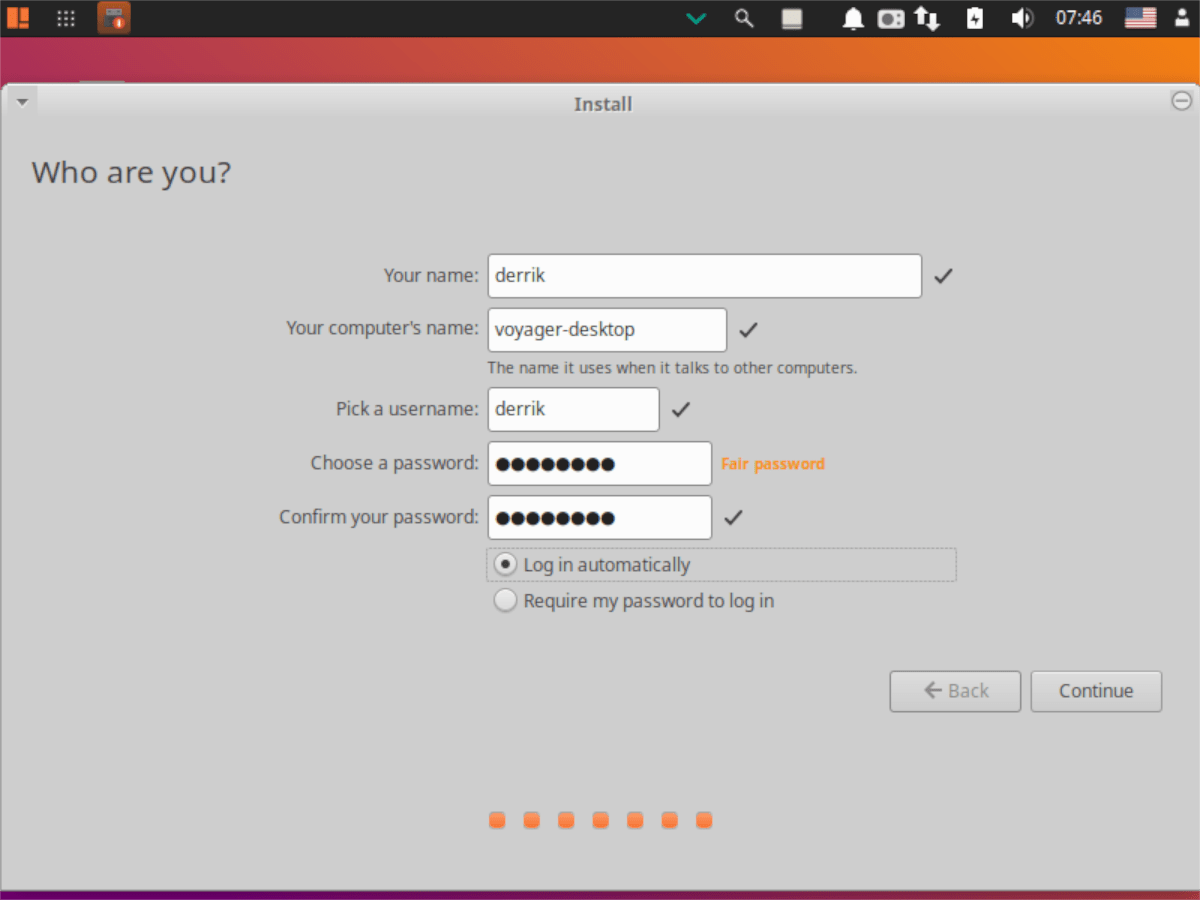This screenshot has height=900, width=1200.
Task: Open the US flag keyboard layout indicator
Action: tap(1140, 18)
